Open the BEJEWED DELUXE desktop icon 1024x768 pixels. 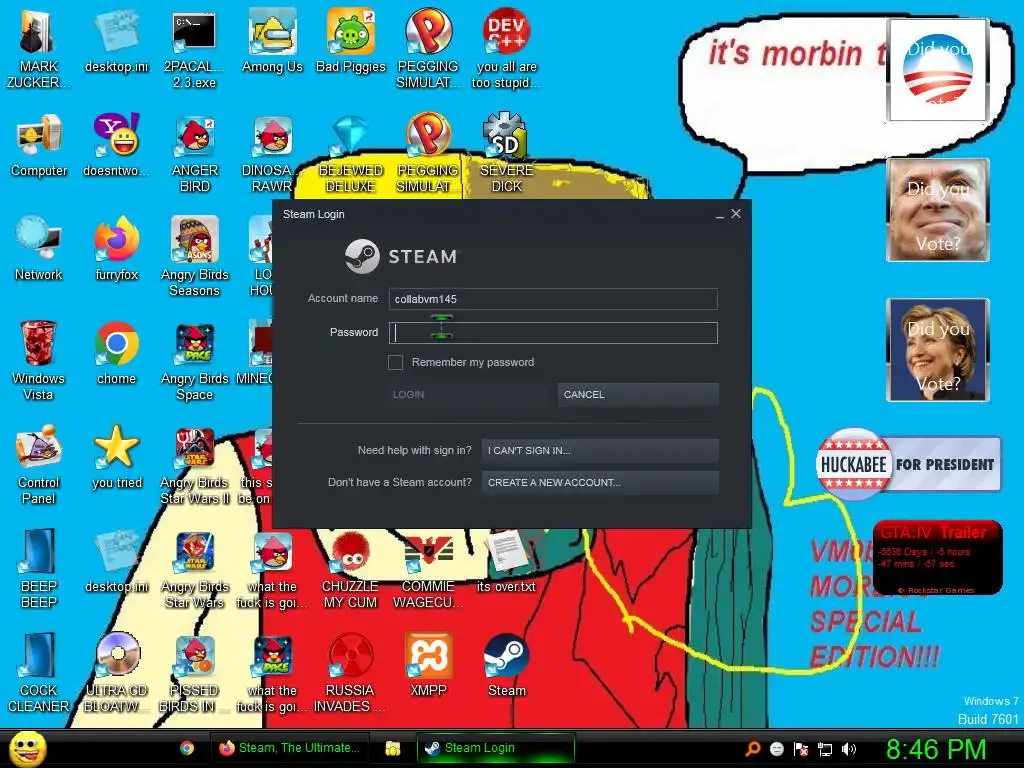point(351,153)
